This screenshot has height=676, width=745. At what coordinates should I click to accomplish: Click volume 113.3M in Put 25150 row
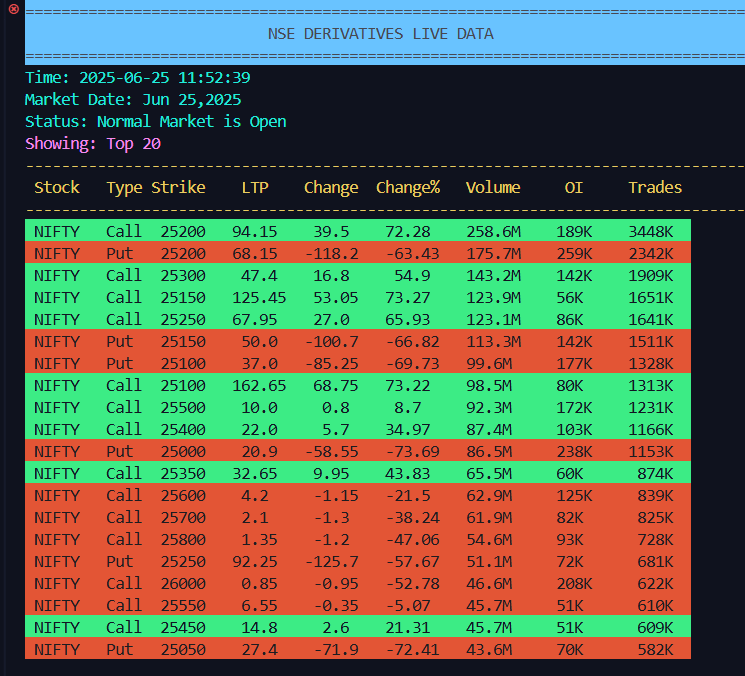493,342
